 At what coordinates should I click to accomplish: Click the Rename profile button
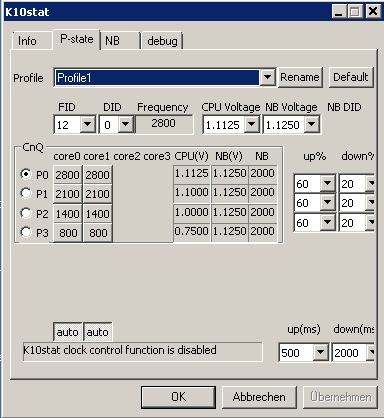300,77
